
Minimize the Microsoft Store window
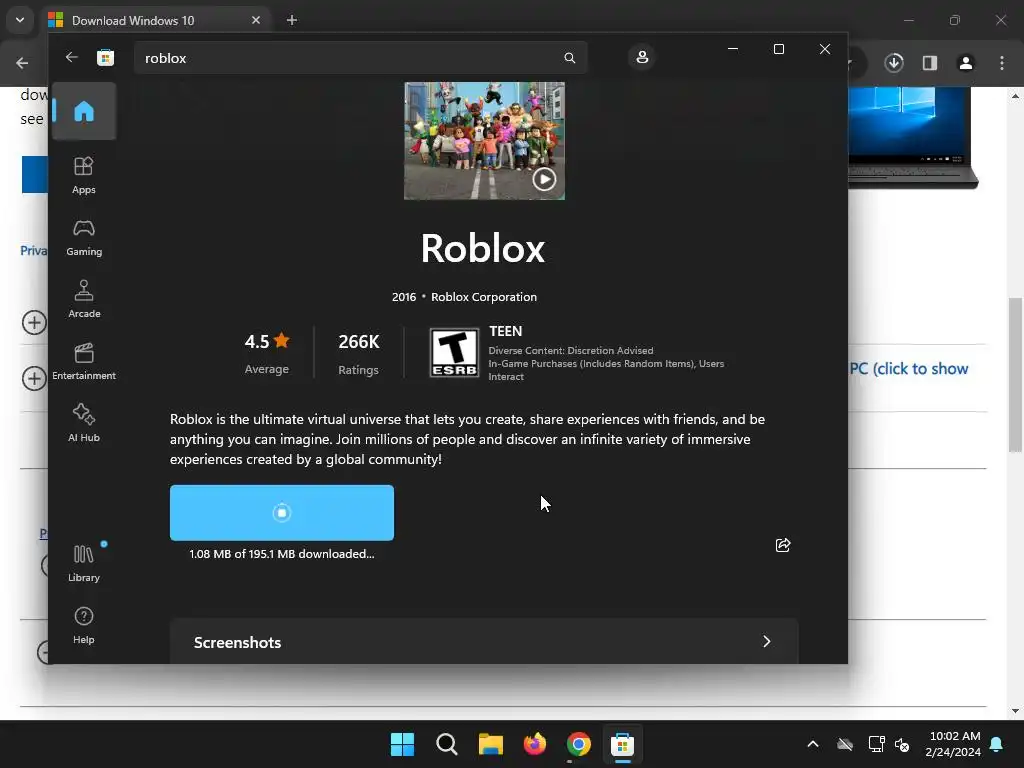pos(733,49)
